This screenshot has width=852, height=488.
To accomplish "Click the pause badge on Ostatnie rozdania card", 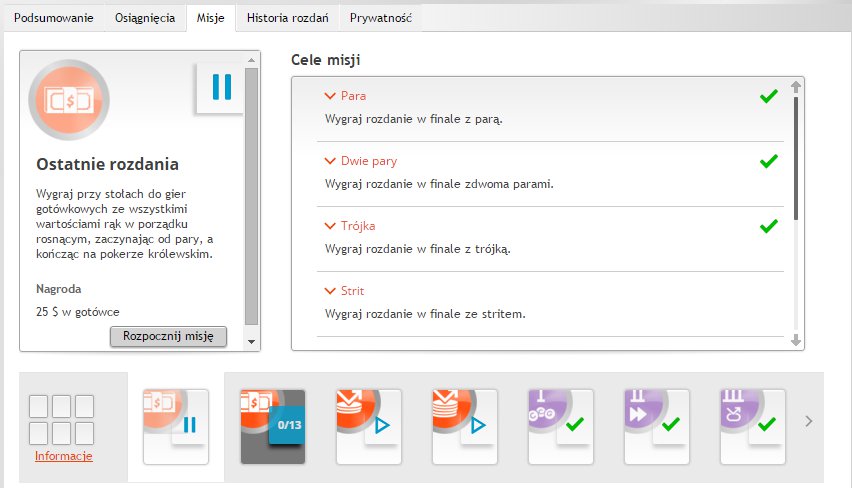I will (x=221, y=88).
